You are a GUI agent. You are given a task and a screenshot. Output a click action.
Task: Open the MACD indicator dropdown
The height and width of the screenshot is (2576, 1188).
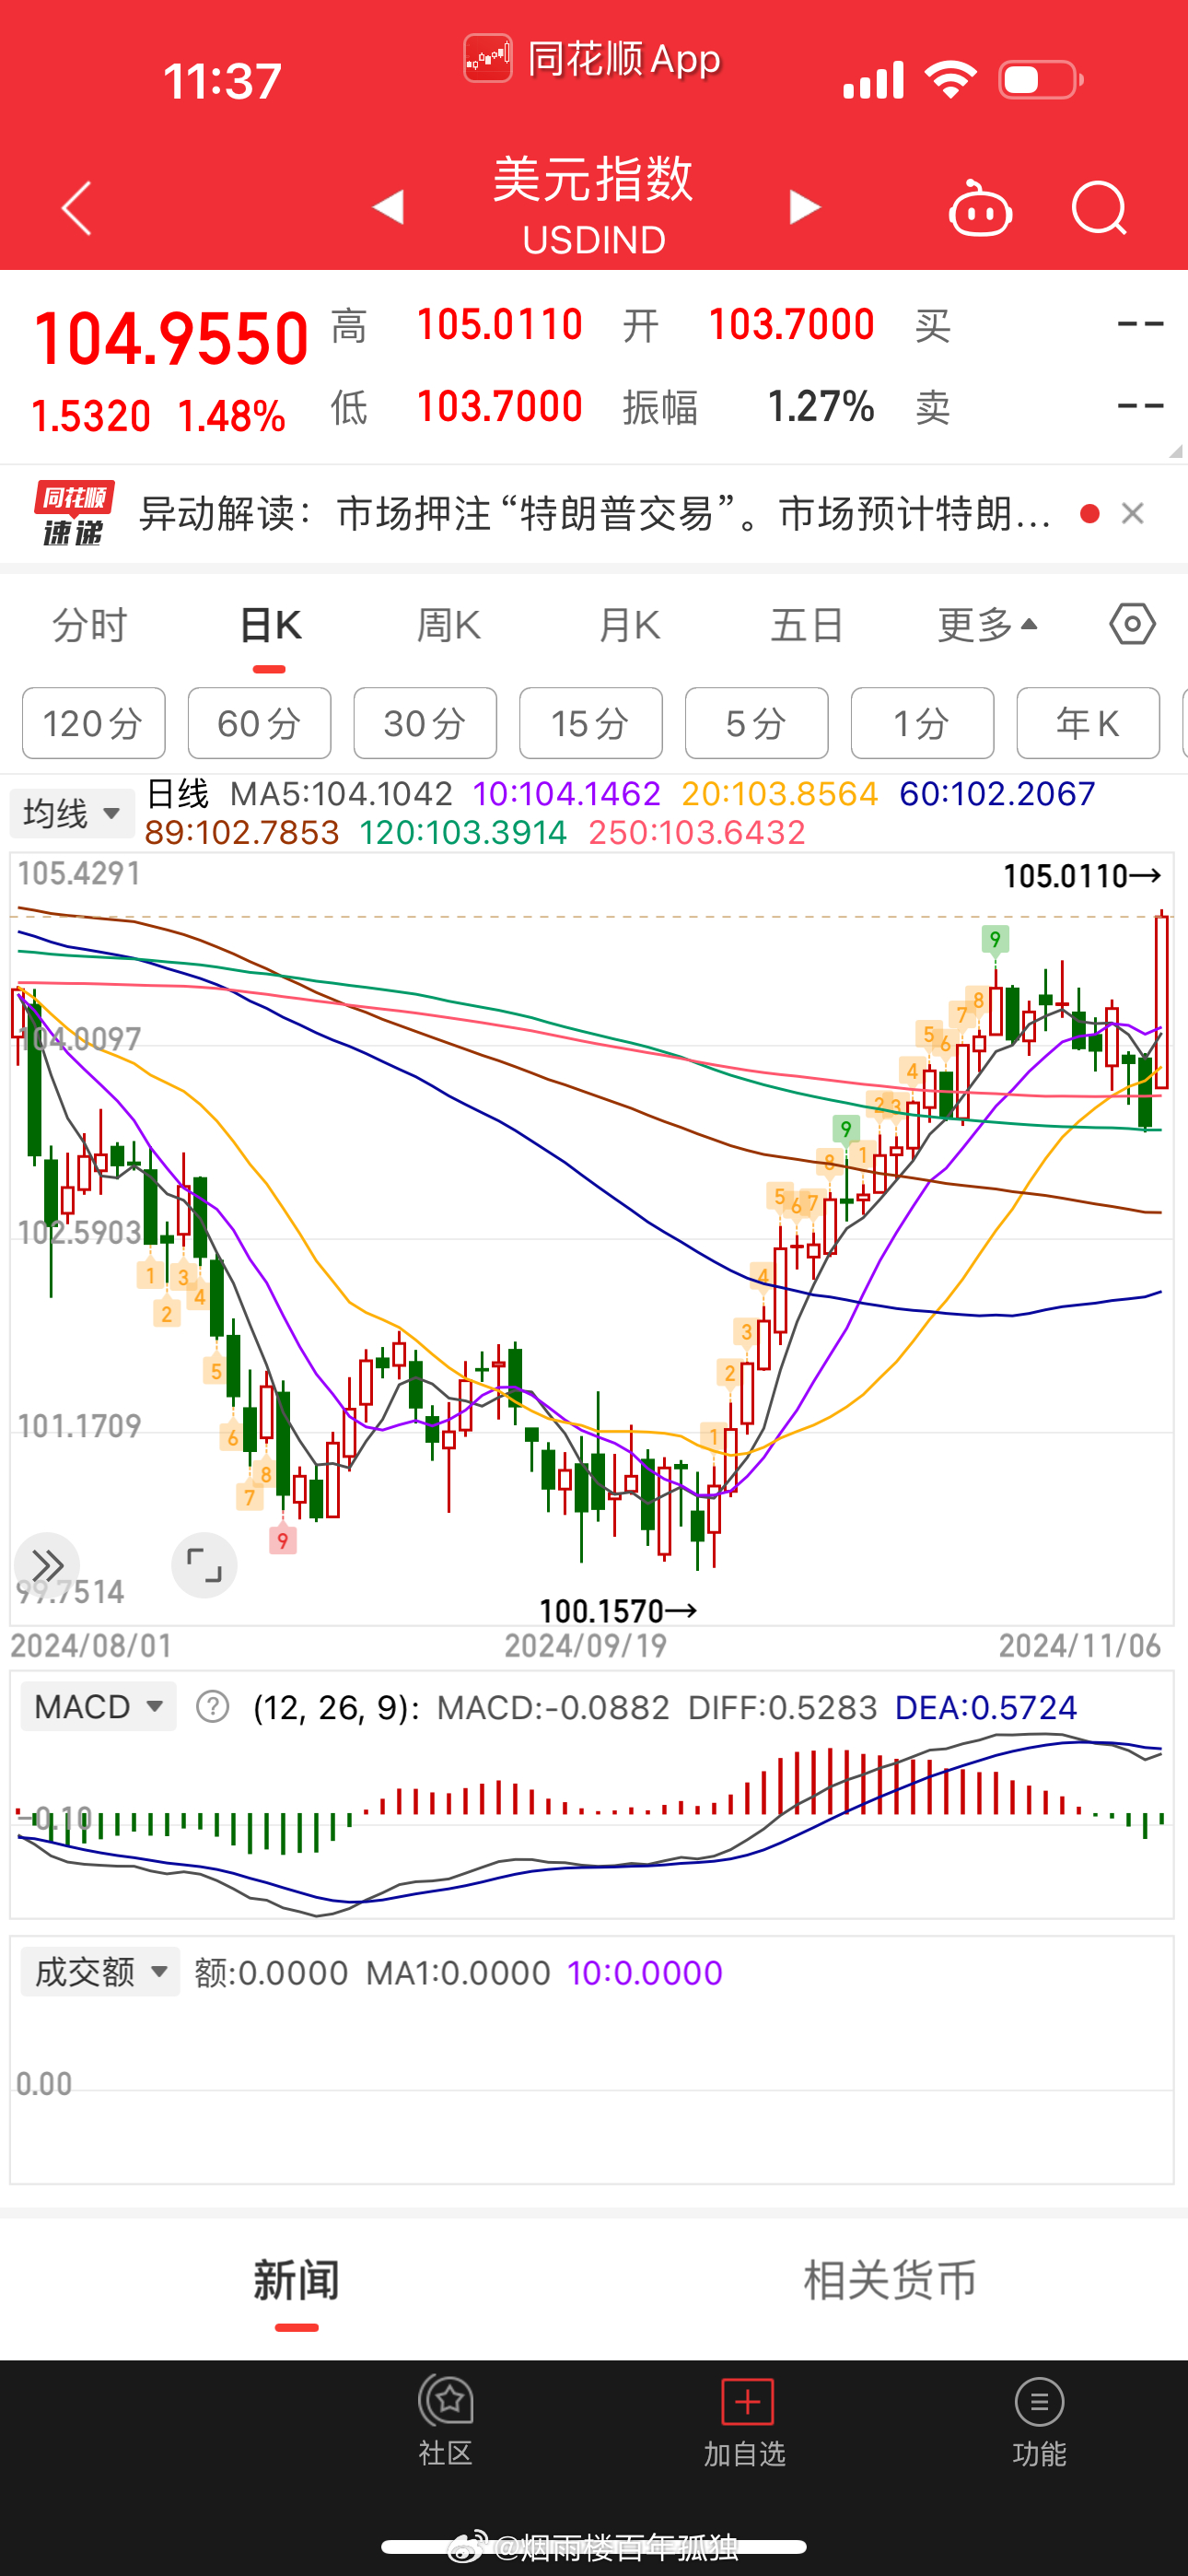[98, 1706]
